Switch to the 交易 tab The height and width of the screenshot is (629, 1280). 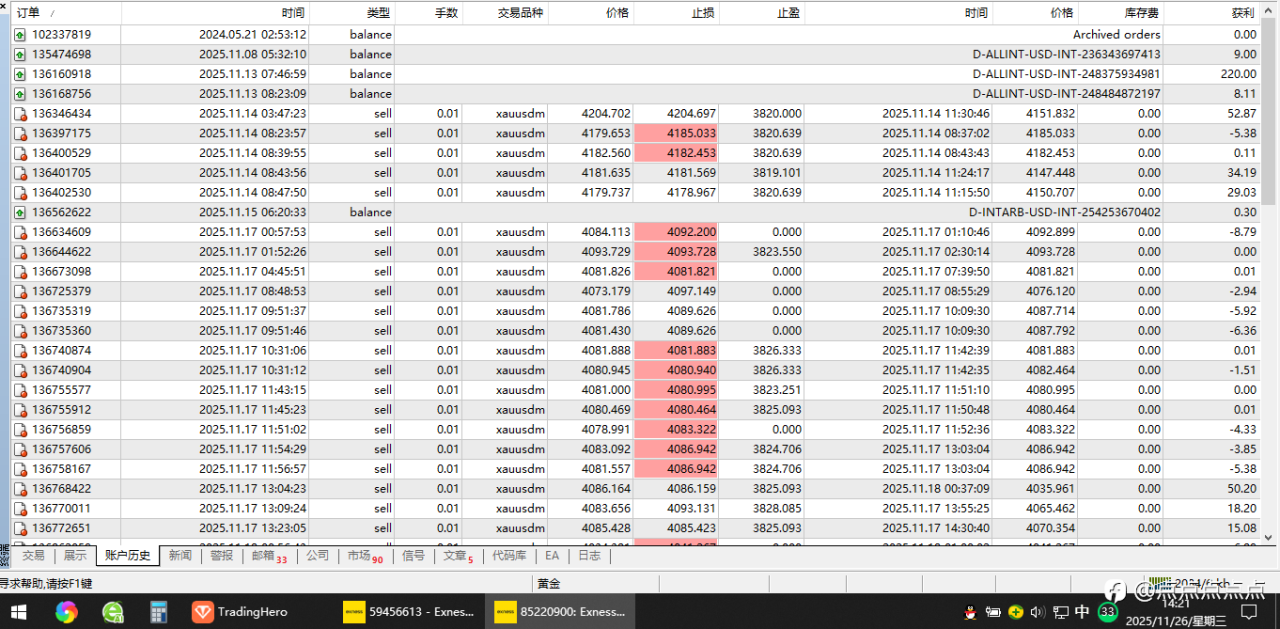click(x=33, y=556)
